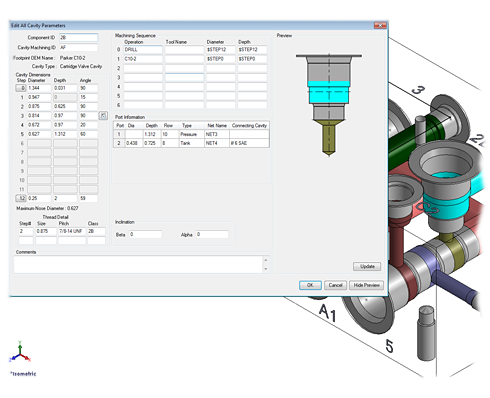The width and height of the screenshot is (490, 398).
Task: Click the OK button
Action: click(310, 285)
